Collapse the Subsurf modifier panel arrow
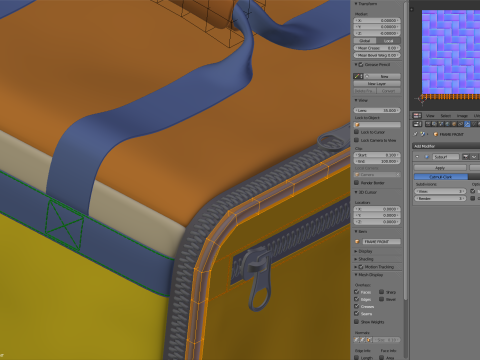Viewport: 480px width, 360px height. [417, 157]
